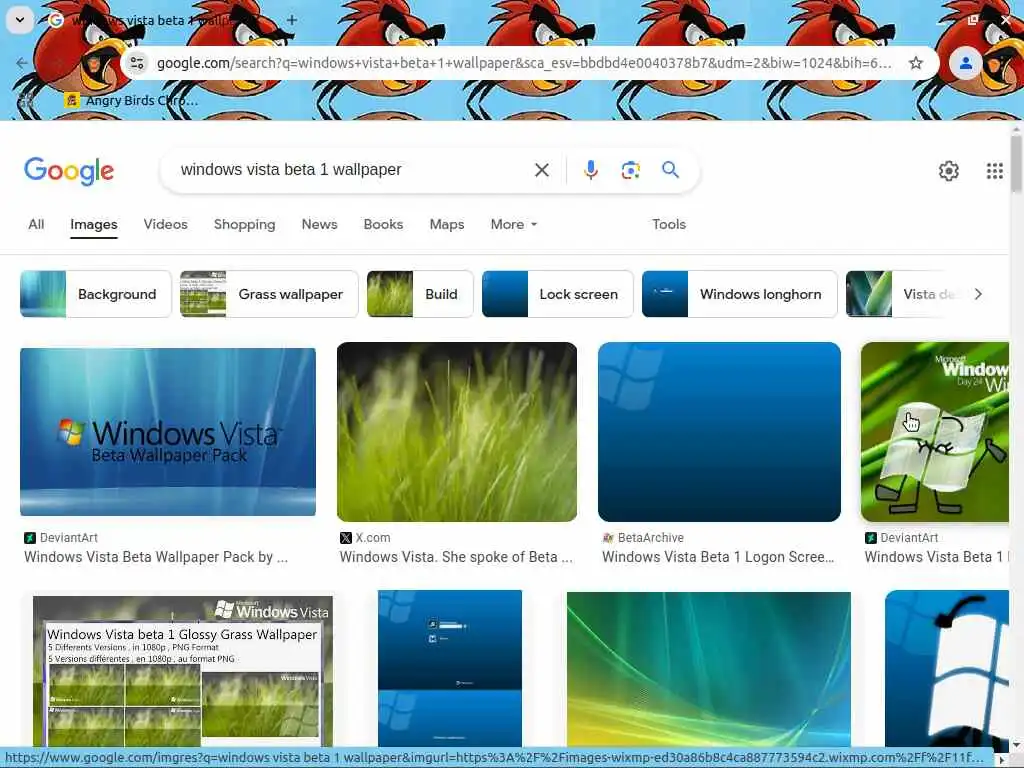Viewport: 1024px width, 768px height.
Task: Filter by the Grass wallpaper chip
Action: 269,294
